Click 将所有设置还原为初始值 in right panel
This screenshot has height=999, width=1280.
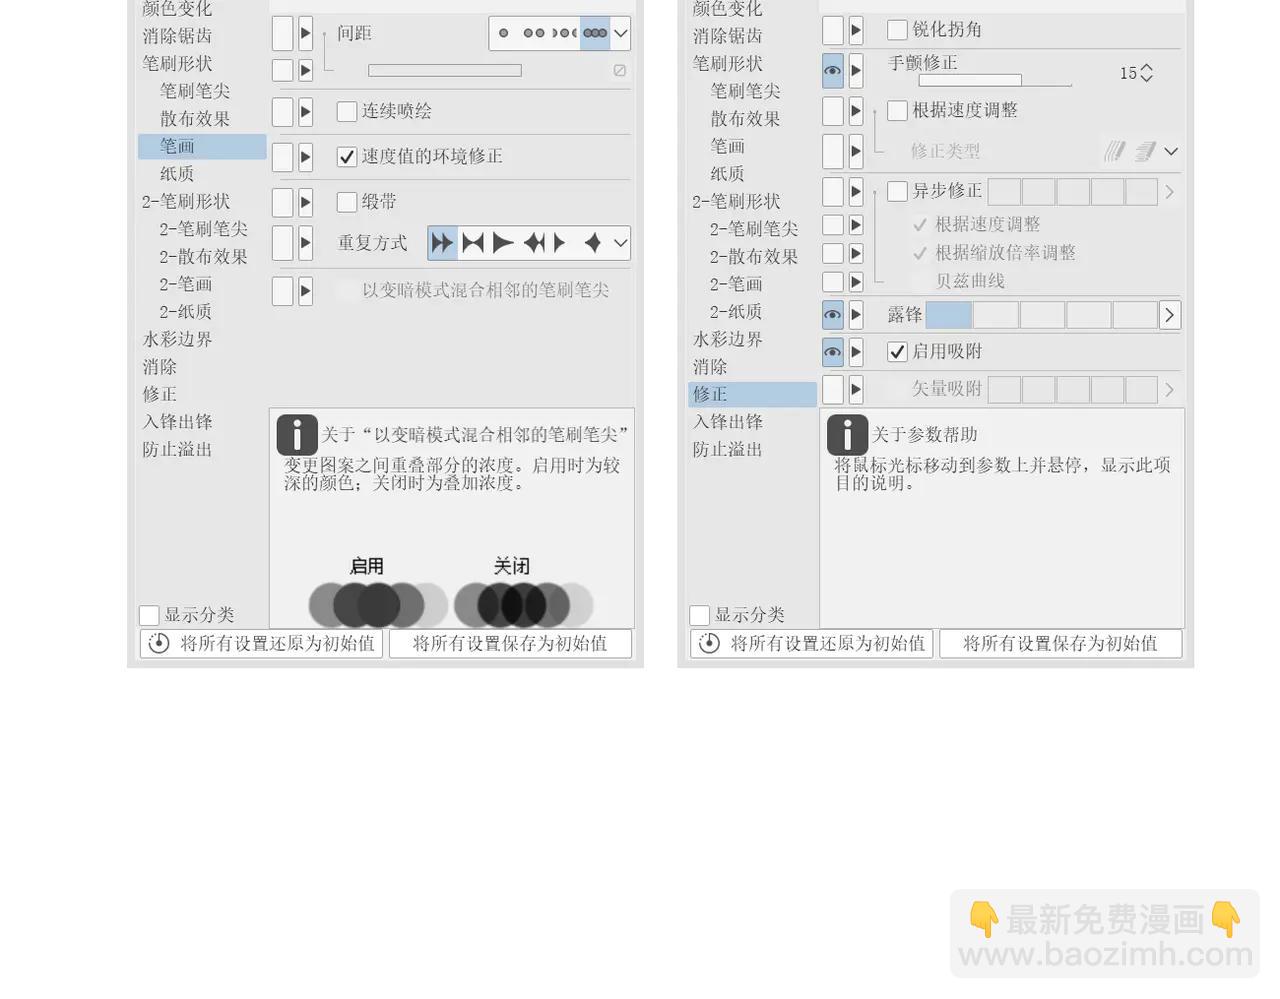pyautogui.click(x=811, y=643)
